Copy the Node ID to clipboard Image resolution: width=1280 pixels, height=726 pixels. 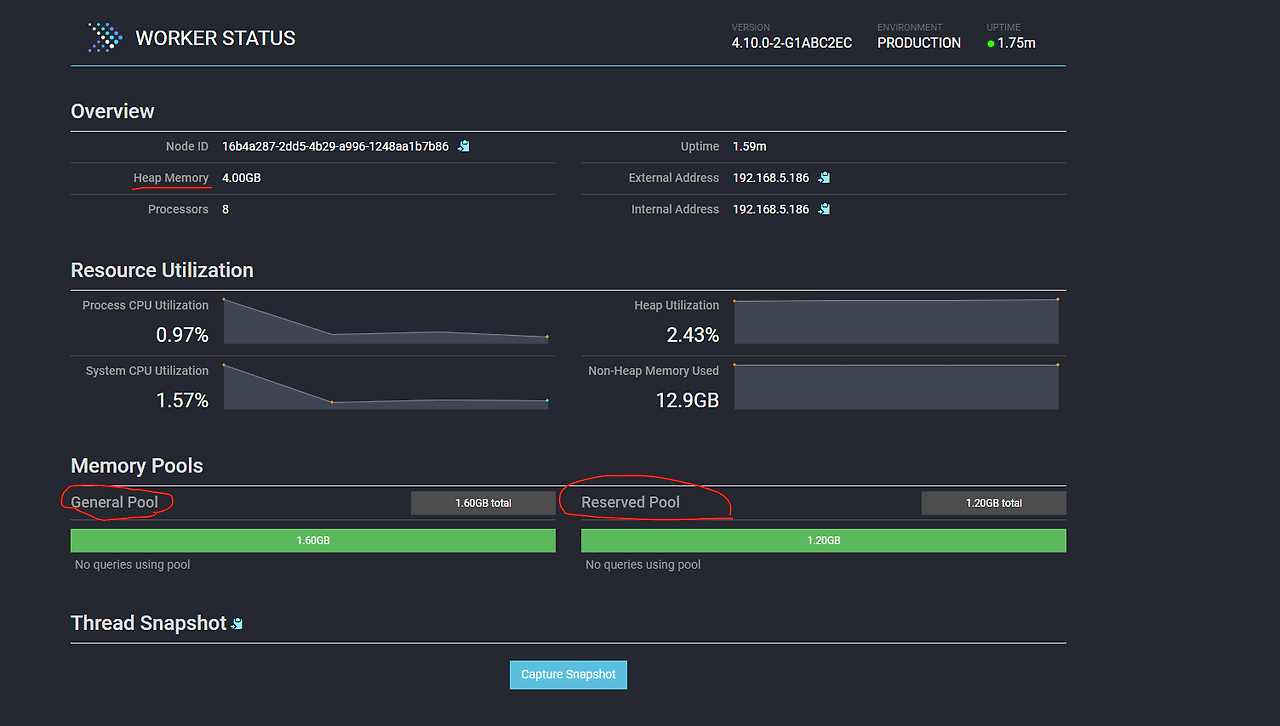point(463,145)
